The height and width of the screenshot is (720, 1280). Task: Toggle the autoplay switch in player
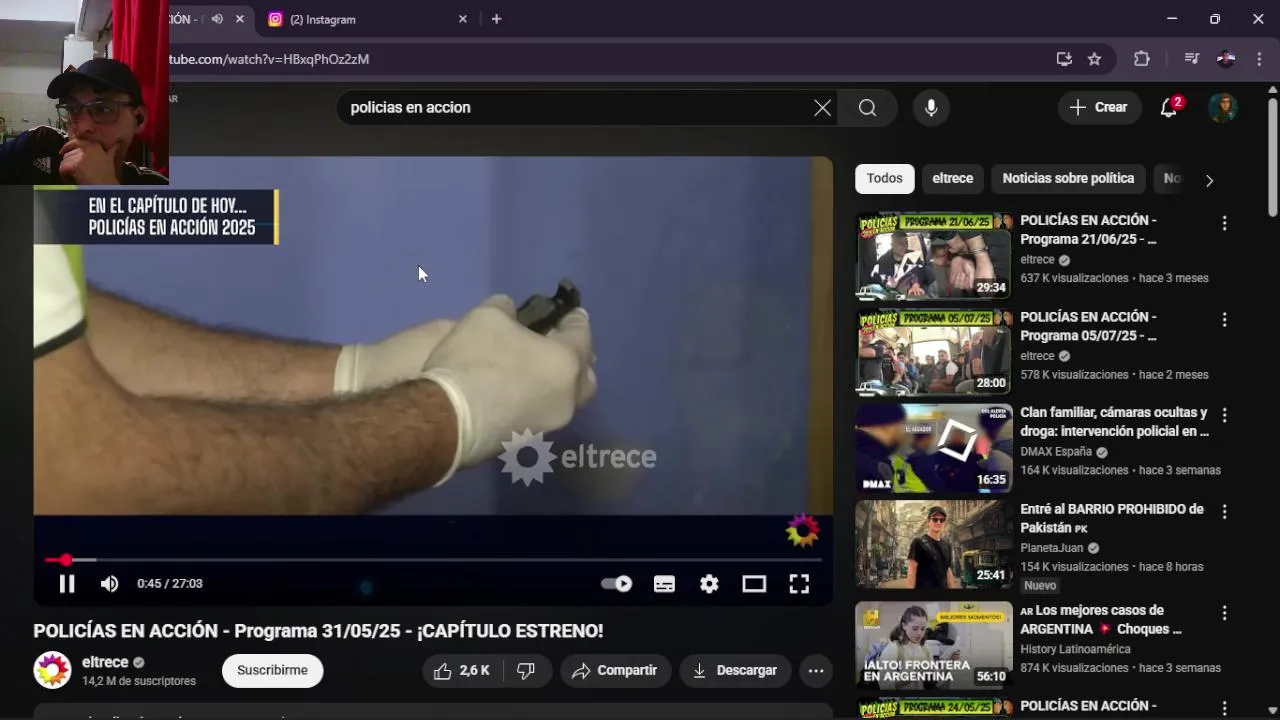pos(616,584)
